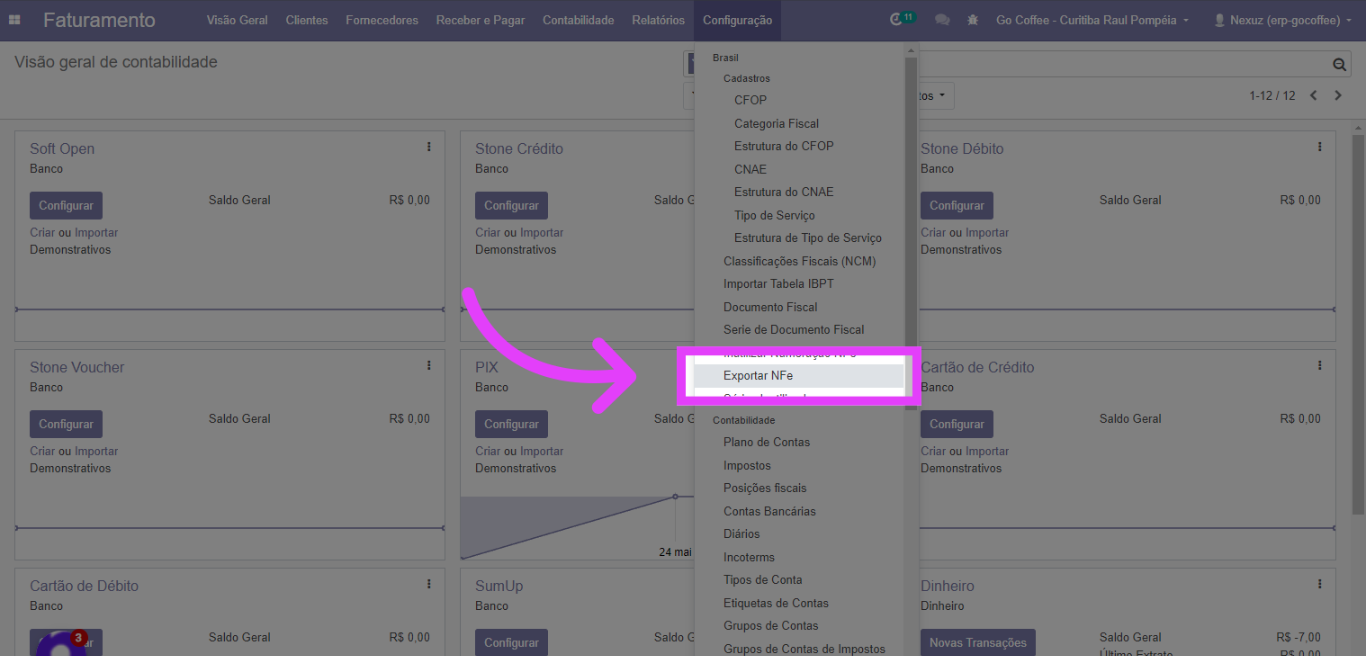Image resolution: width=1366 pixels, height=656 pixels.
Task: Open the activities clock icon with badge
Action: (x=897, y=20)
